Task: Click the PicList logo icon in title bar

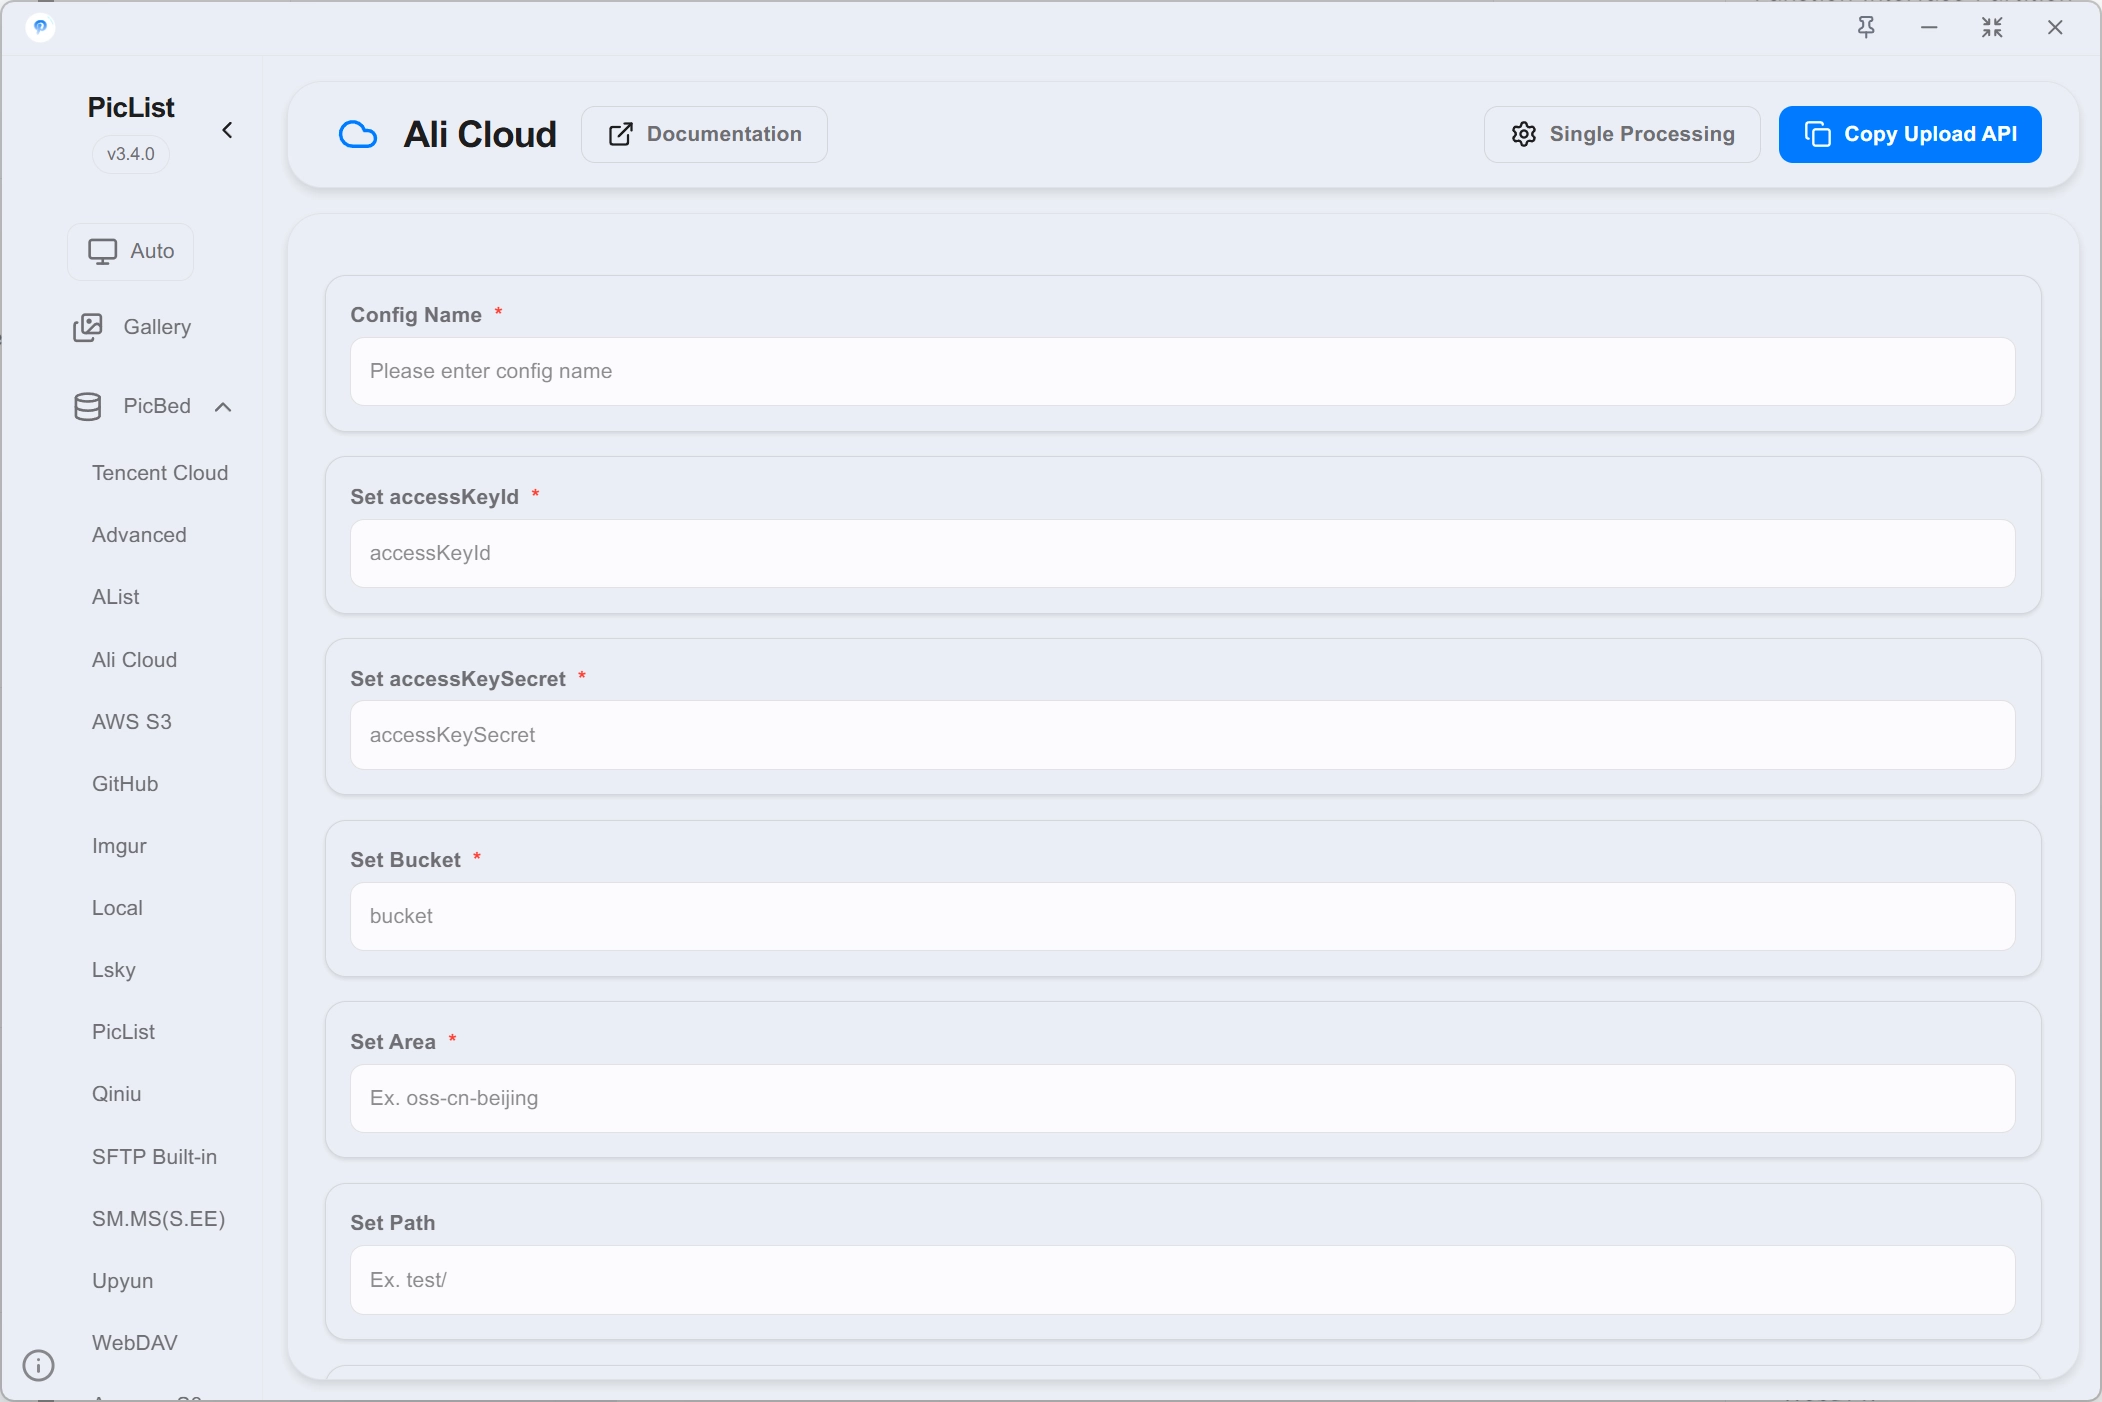Action: (x=40, y=27)
